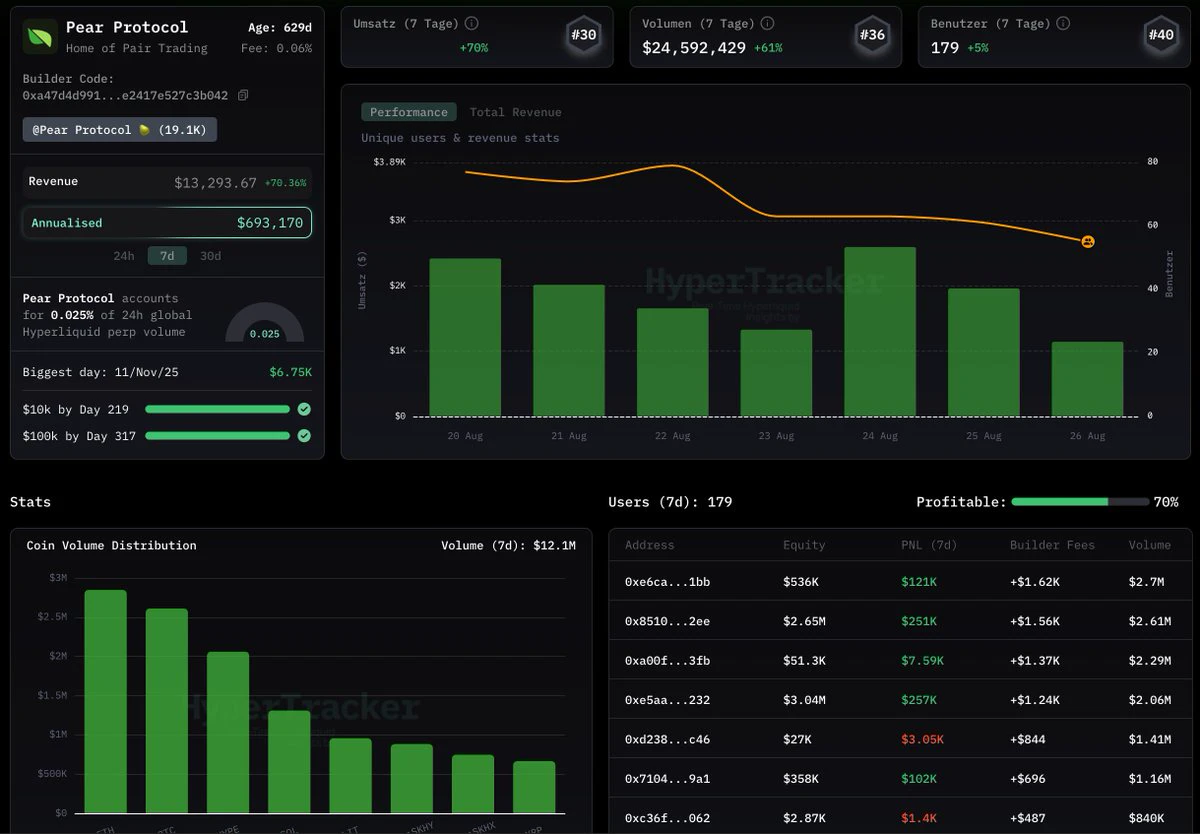This screenshot has height=834, width=1200.
Task: Click the #30 rank hexagon badge
Action: (x=583, y=35)
